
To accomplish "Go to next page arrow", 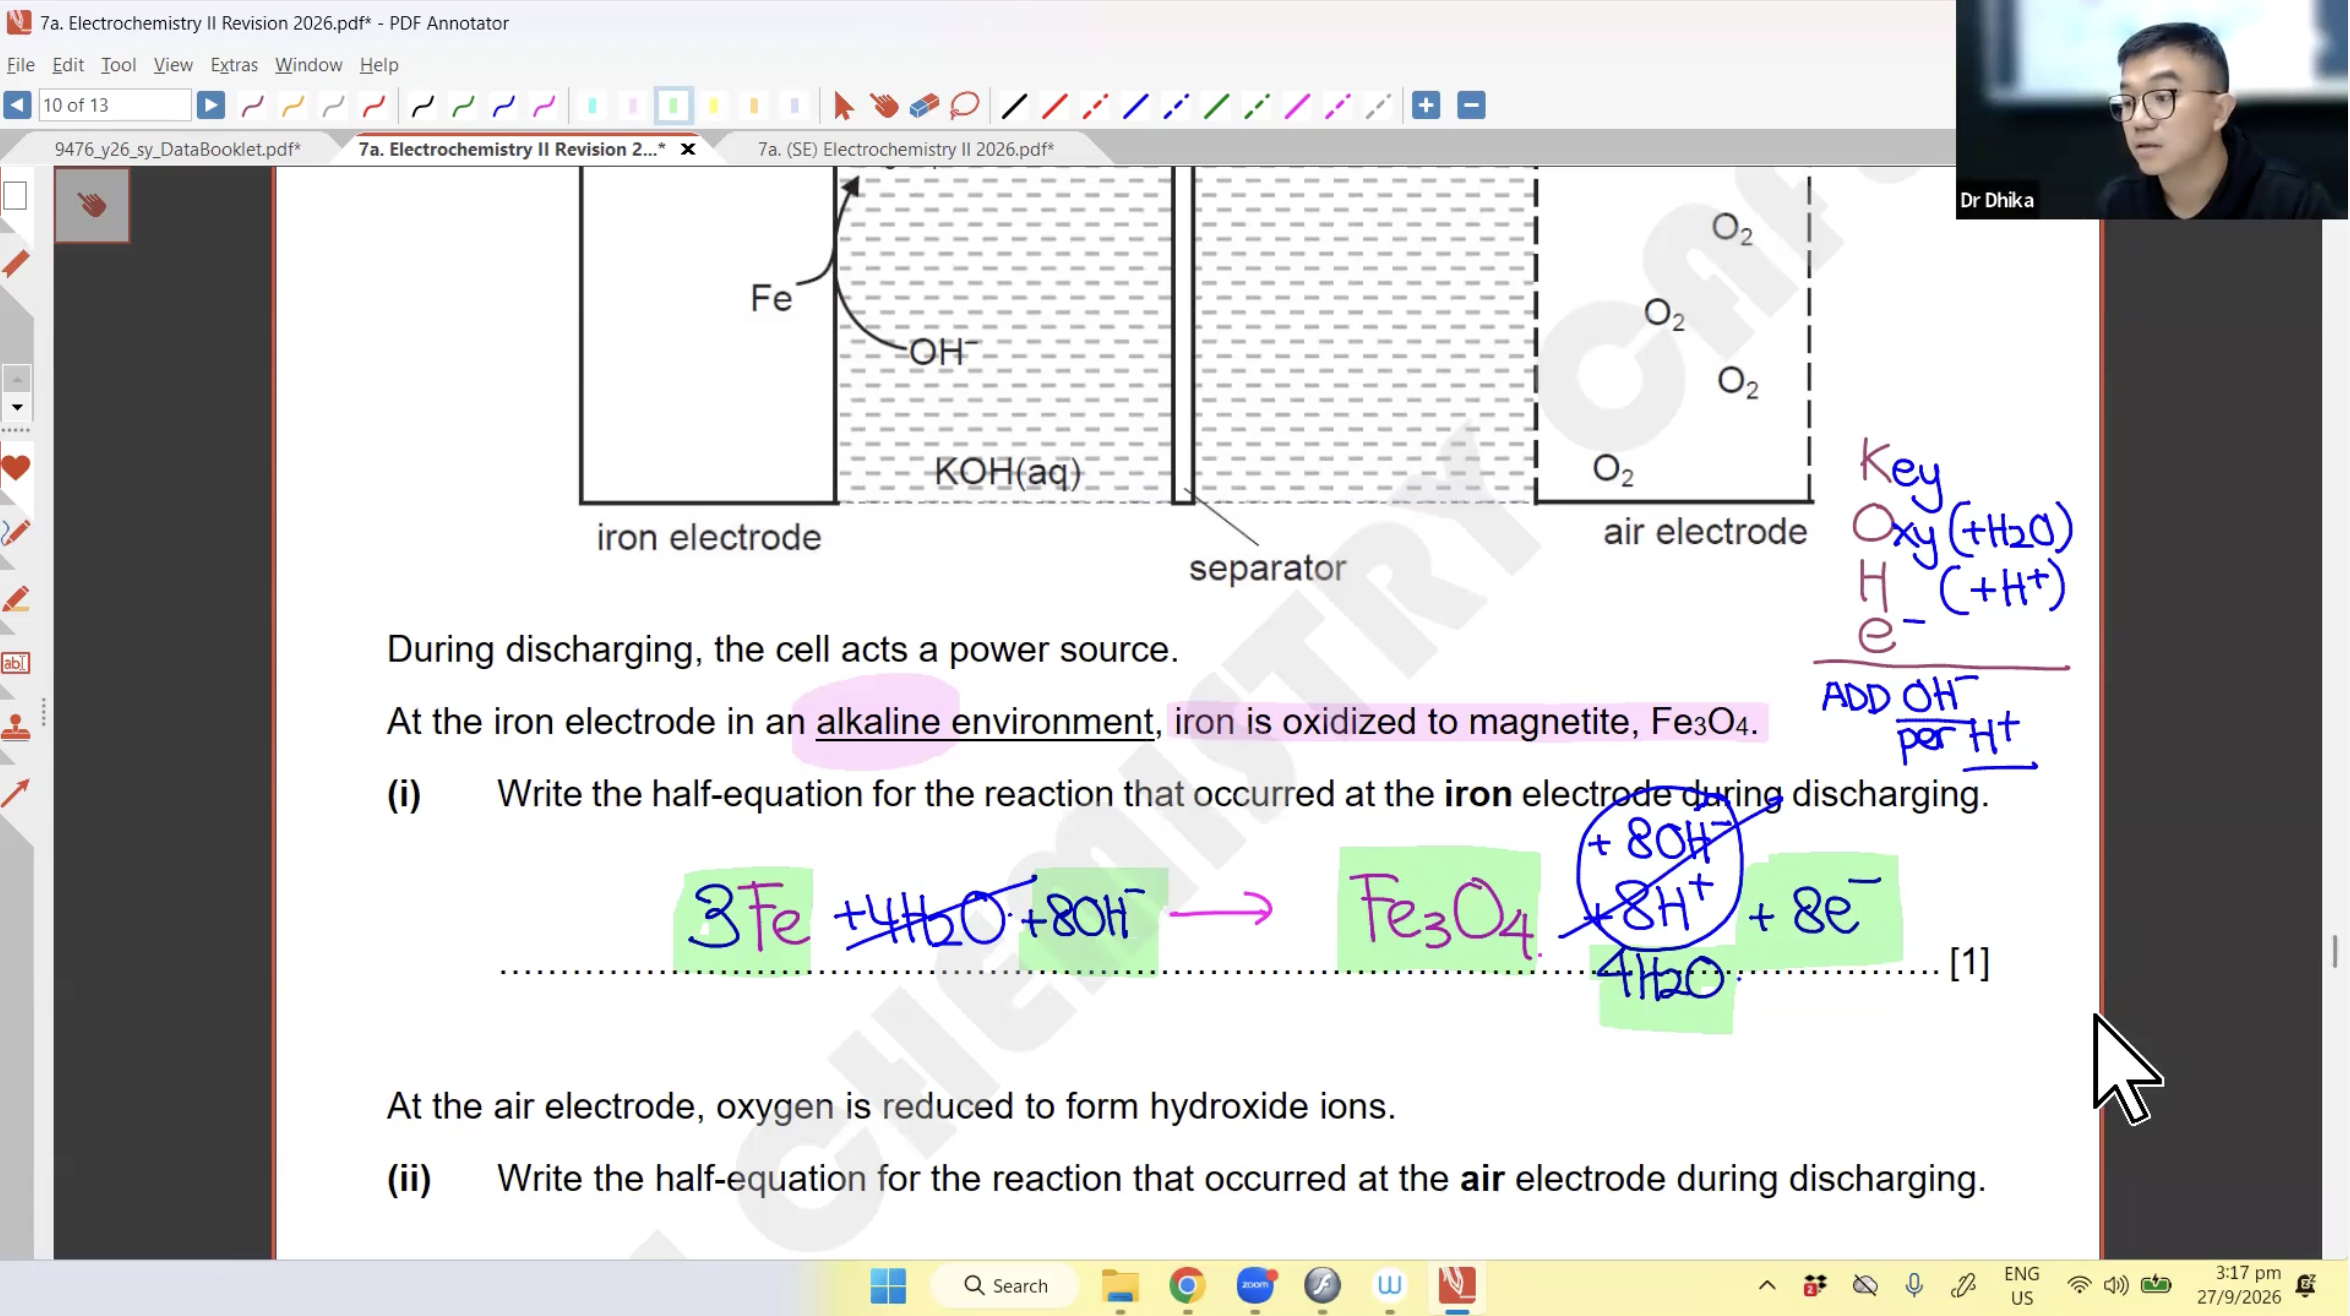I will click(x=210, y=105).
